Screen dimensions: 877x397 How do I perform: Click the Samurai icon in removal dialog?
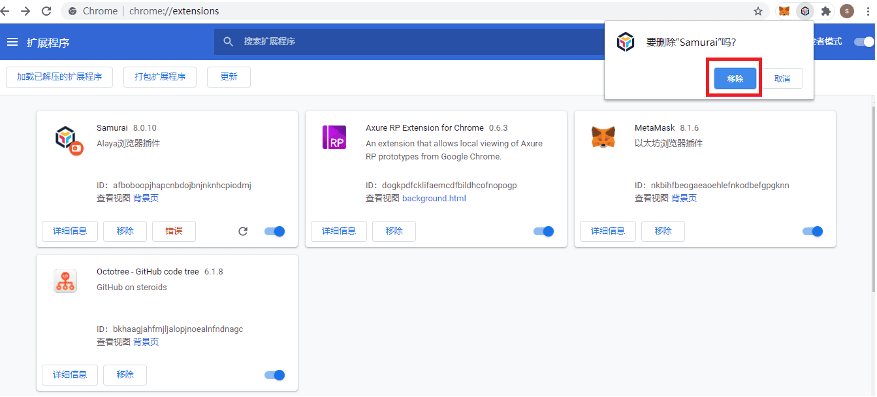click(625, 42)
